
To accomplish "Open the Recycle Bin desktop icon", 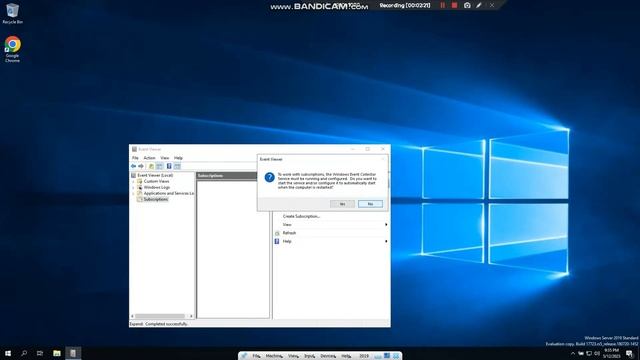I will (12, 13).
